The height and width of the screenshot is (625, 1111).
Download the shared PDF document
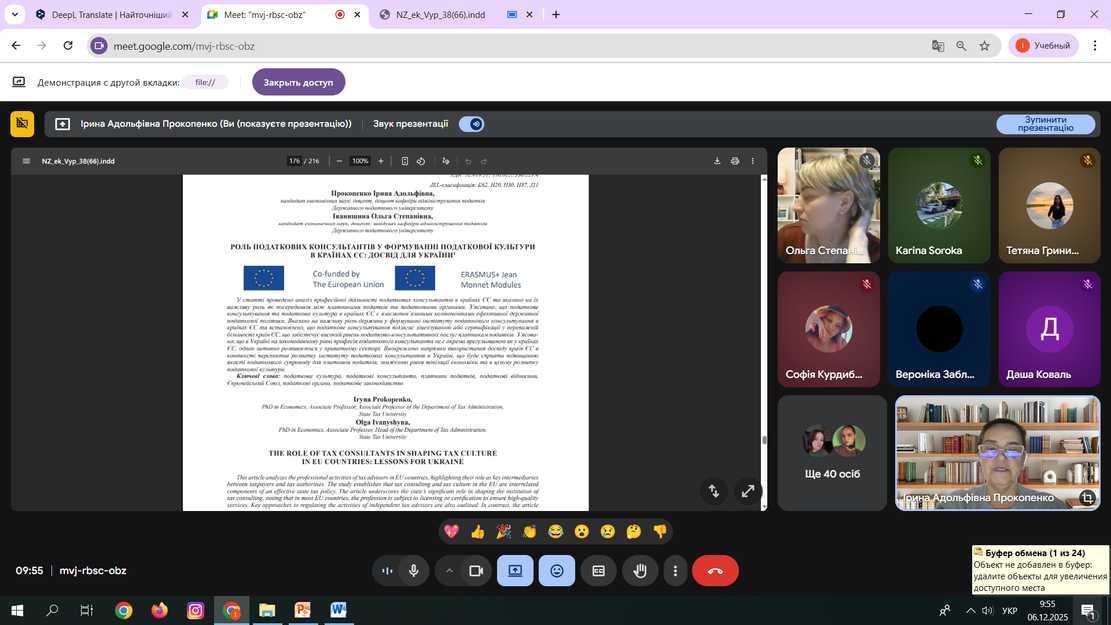pyautogui.click(x=717, y=161)
